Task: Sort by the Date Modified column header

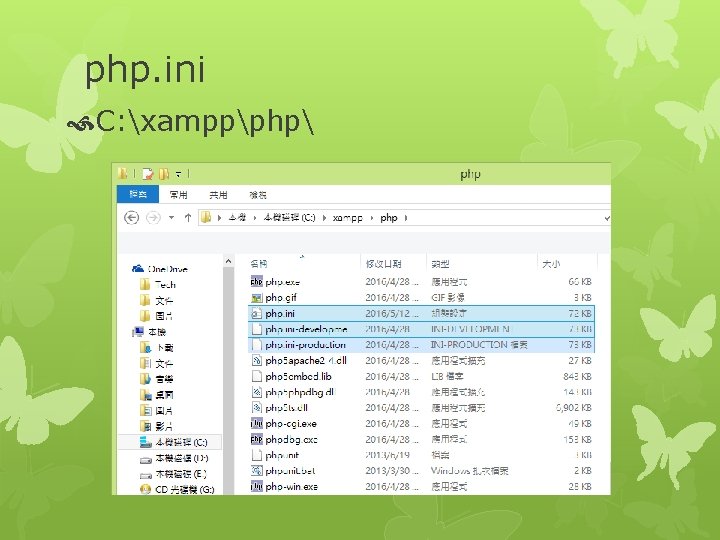Action: [x=383, y=264]
